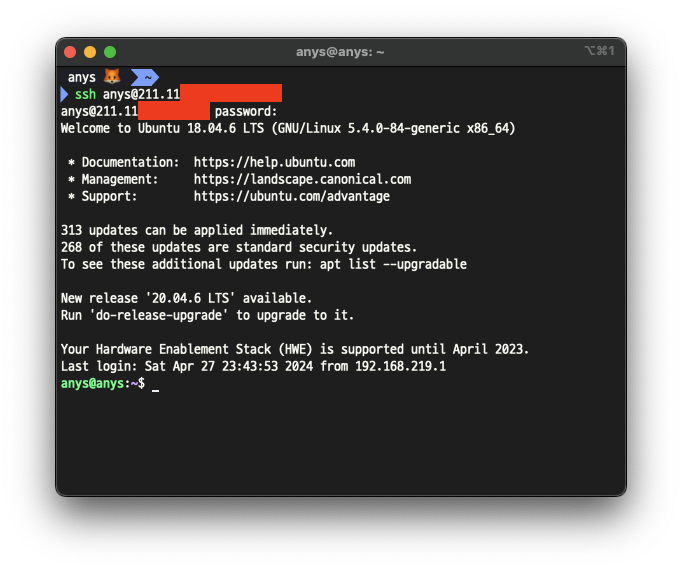
Task: Close the terminal window with red button
Action: (x=70, y=52)
